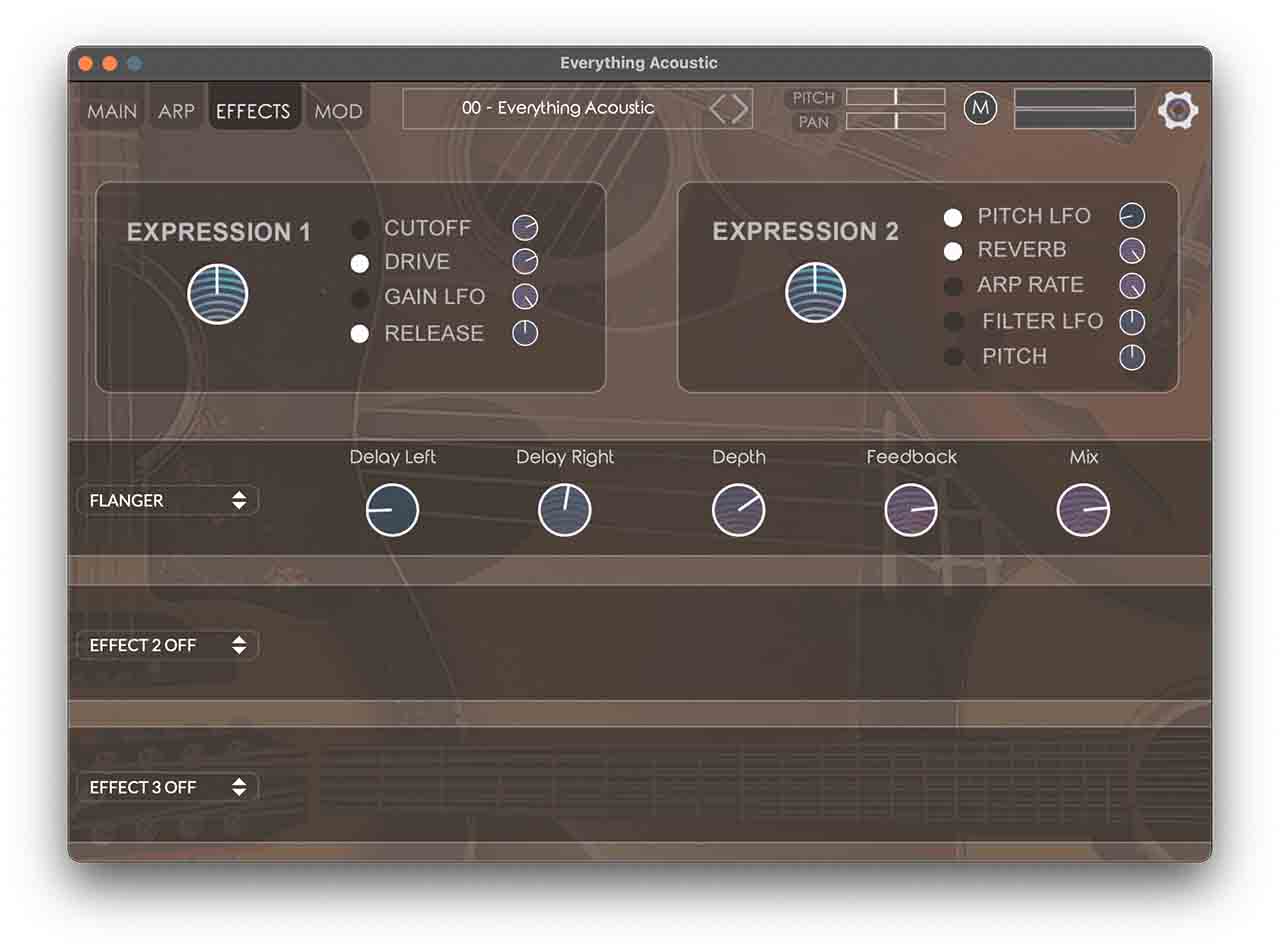Click the flanger Depth knob
The height and width of the screenshot is (952, 1280).
(738, 510)
